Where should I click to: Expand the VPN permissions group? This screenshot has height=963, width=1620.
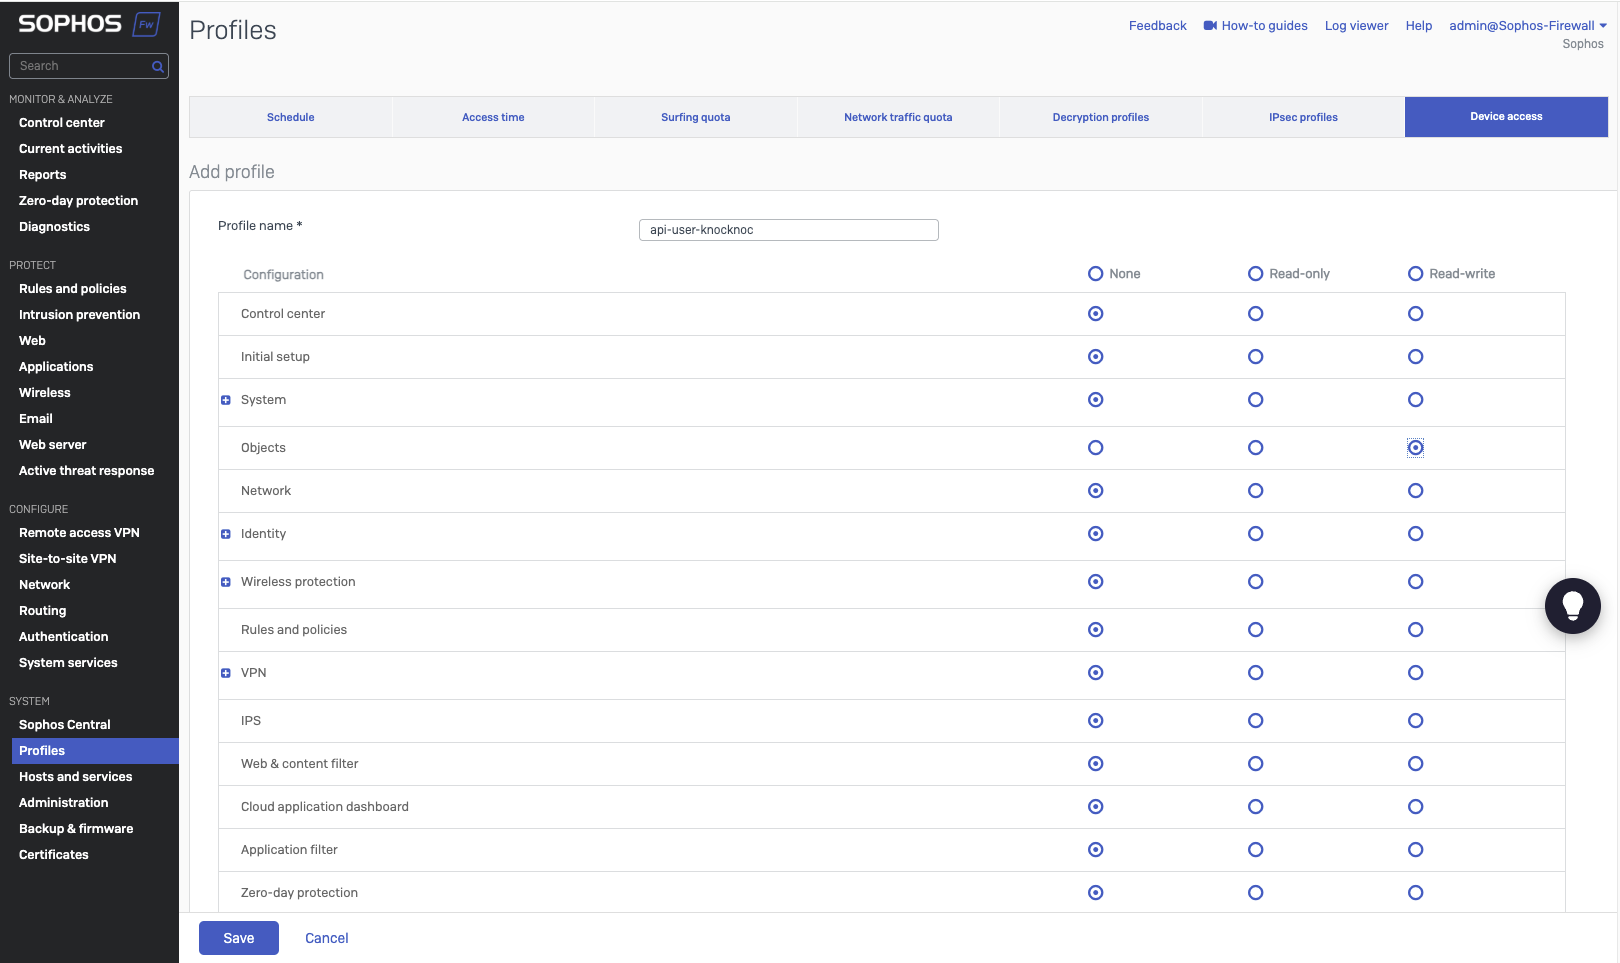226,673
